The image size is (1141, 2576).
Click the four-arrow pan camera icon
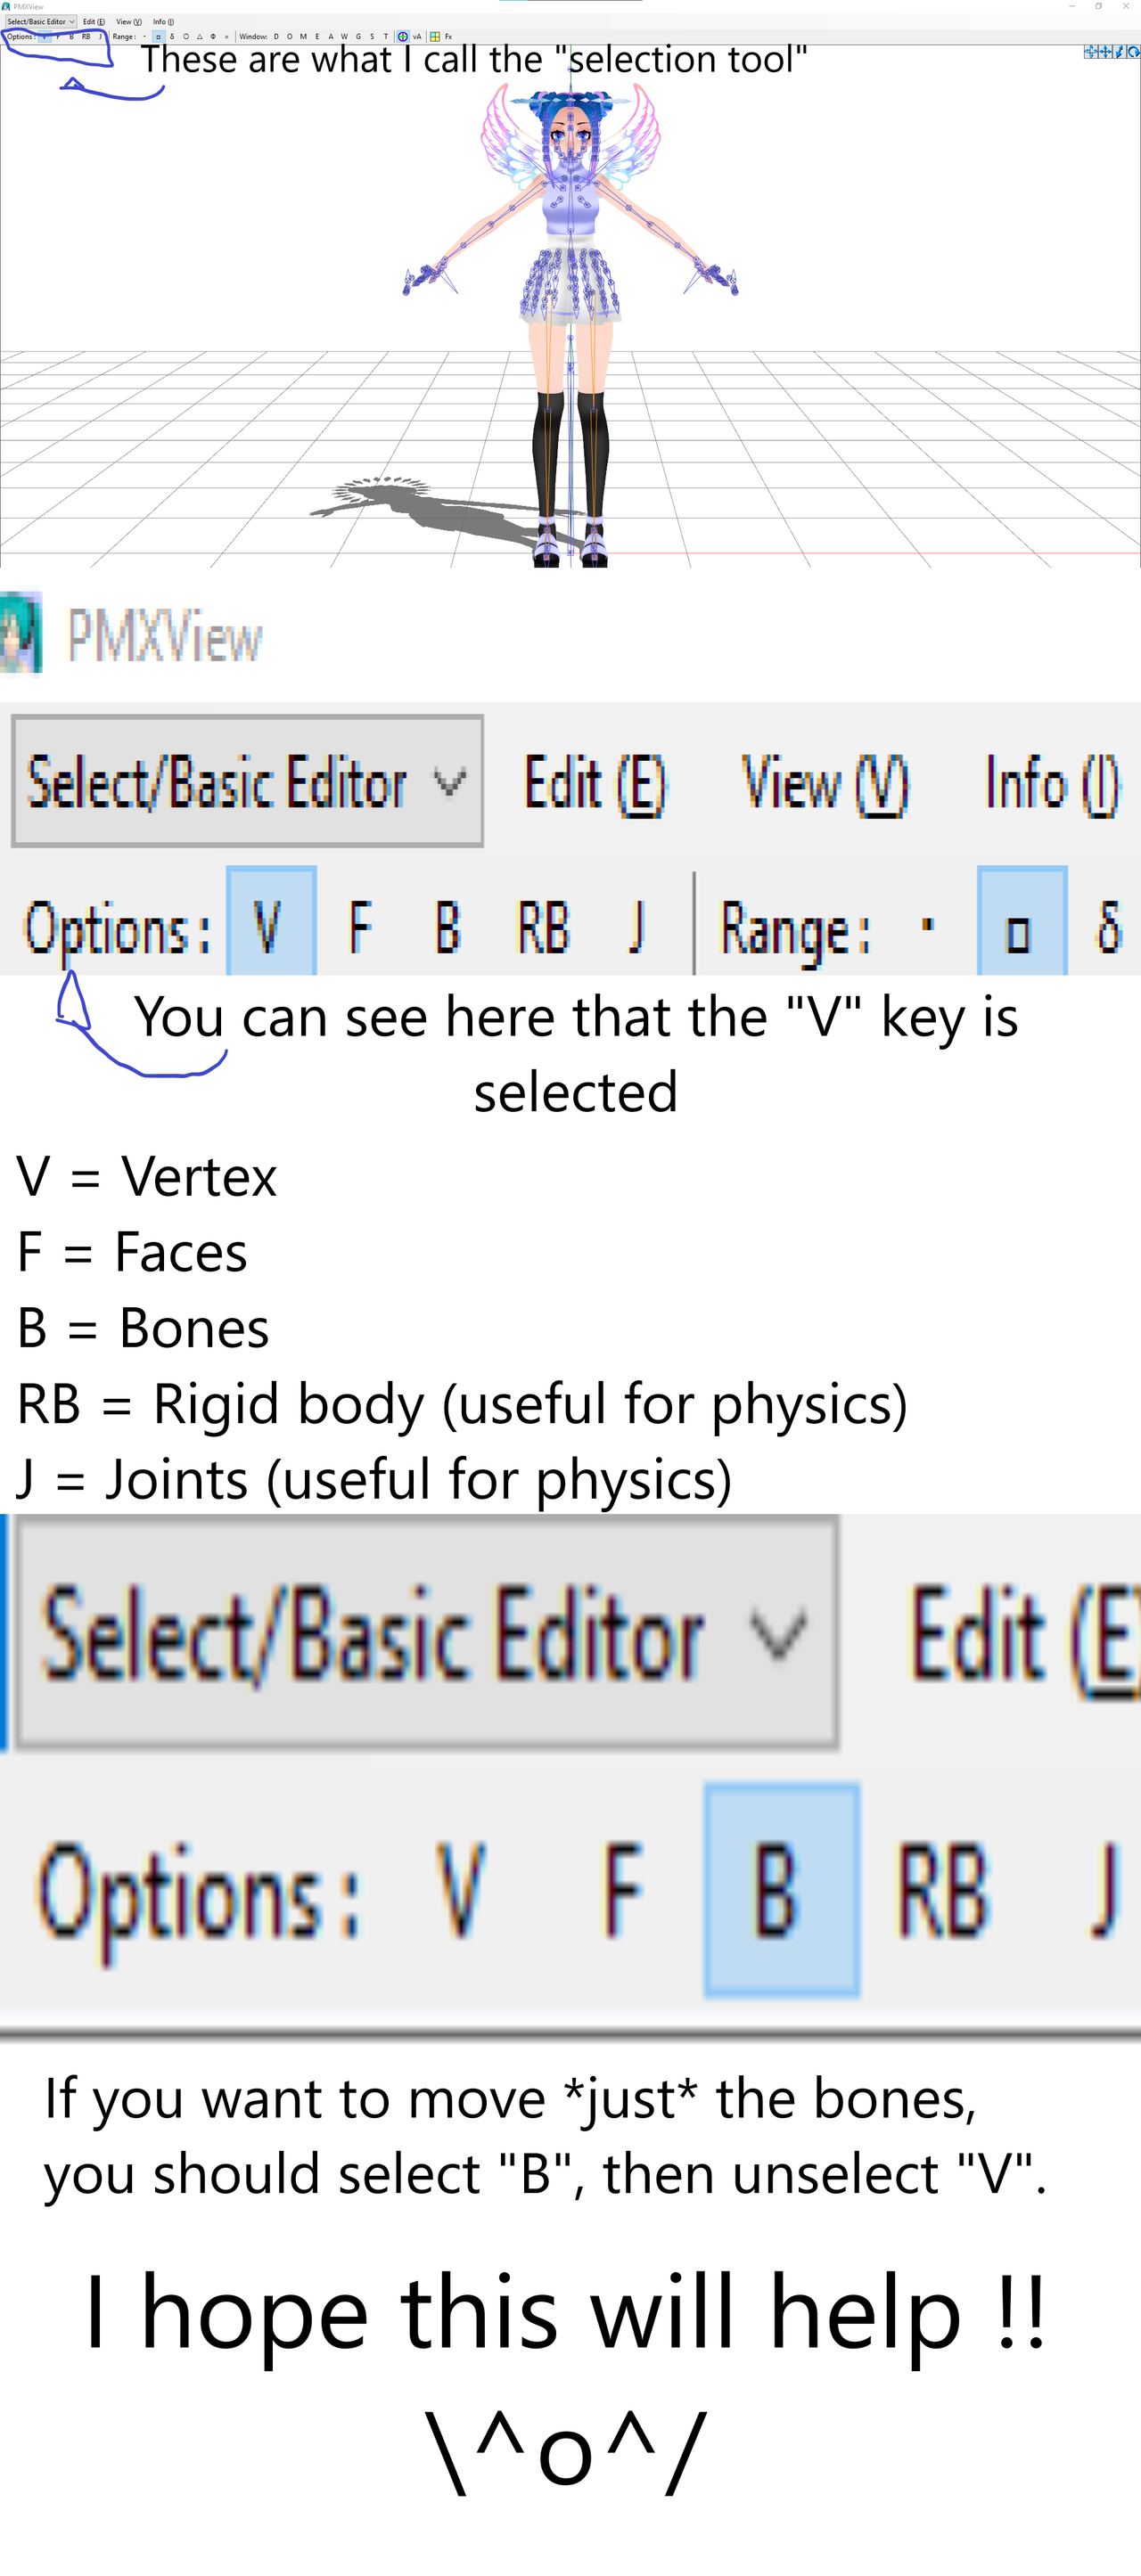(x=1105, y=52)
